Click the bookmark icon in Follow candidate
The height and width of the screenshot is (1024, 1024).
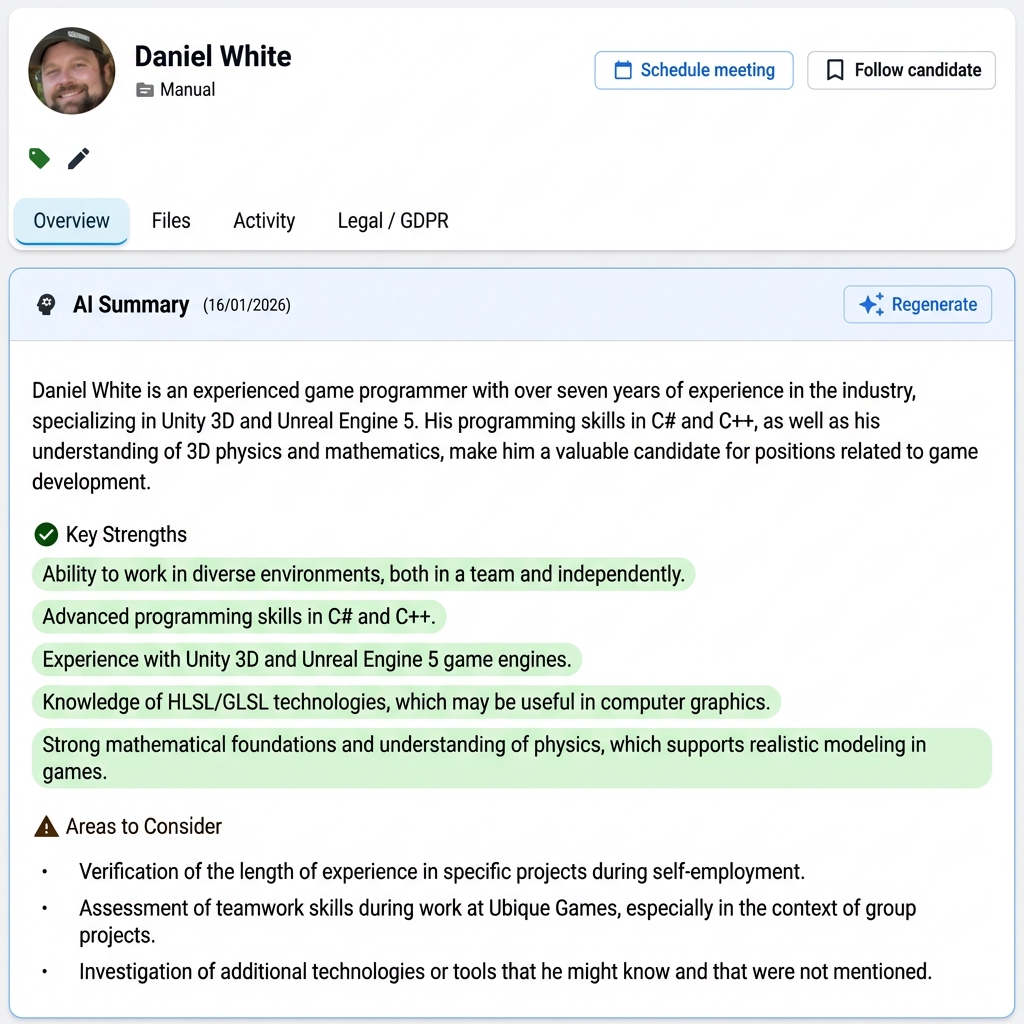835,70
